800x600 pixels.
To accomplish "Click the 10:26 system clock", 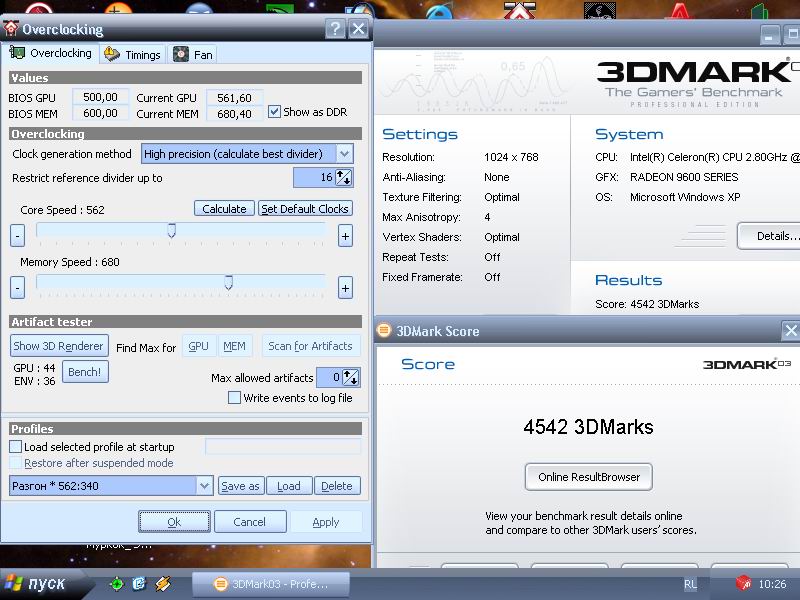I will tap(772, 584).
